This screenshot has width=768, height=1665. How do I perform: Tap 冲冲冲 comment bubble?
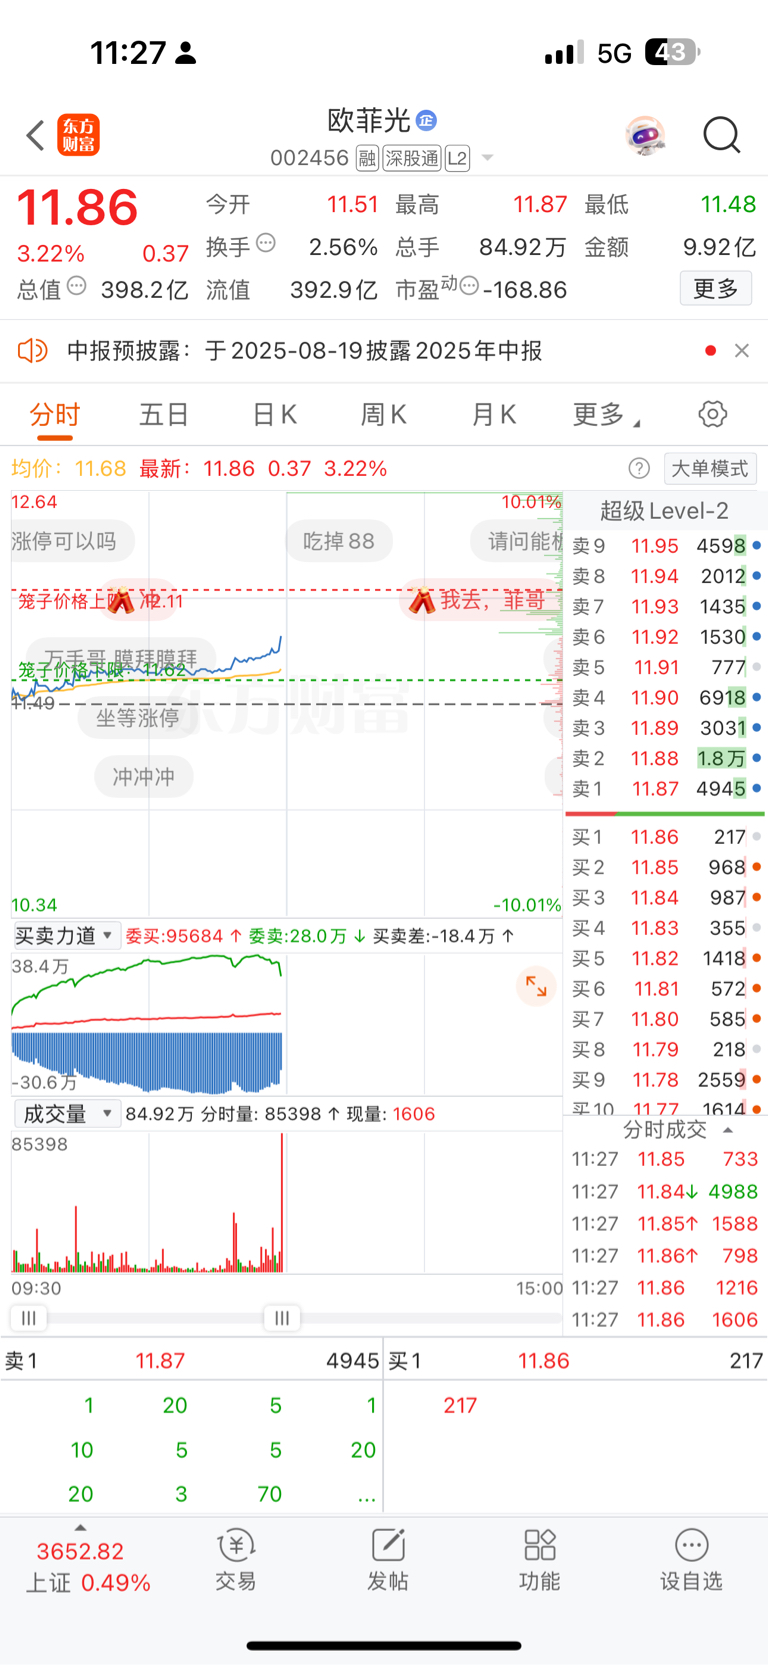[144, 777]
